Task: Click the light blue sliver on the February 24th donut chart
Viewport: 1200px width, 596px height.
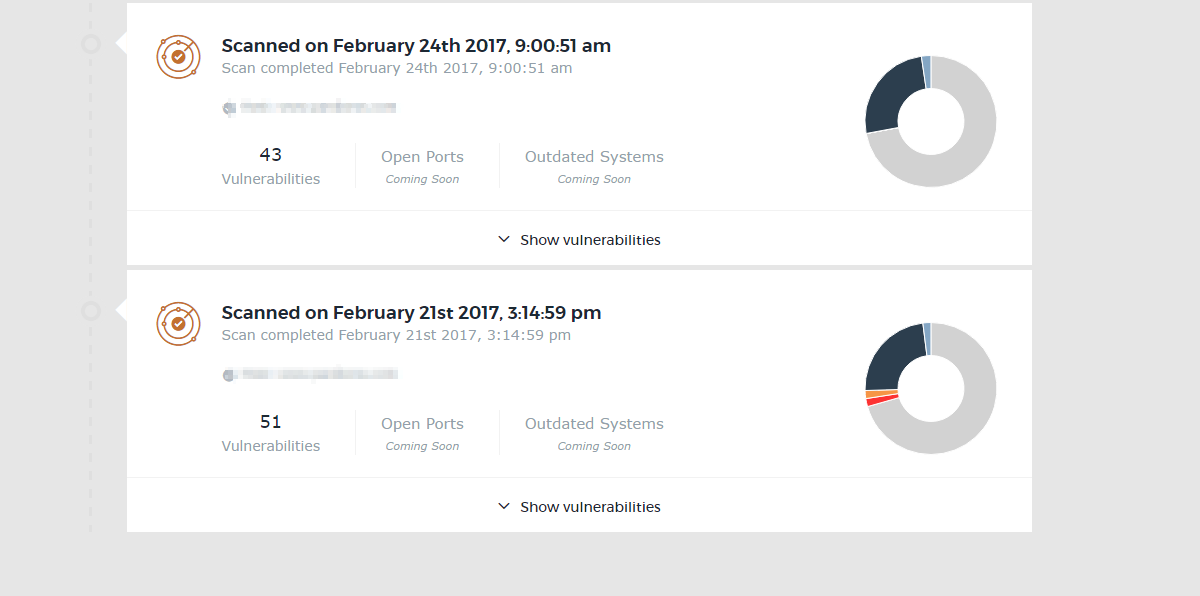Action: click(927, 71)
